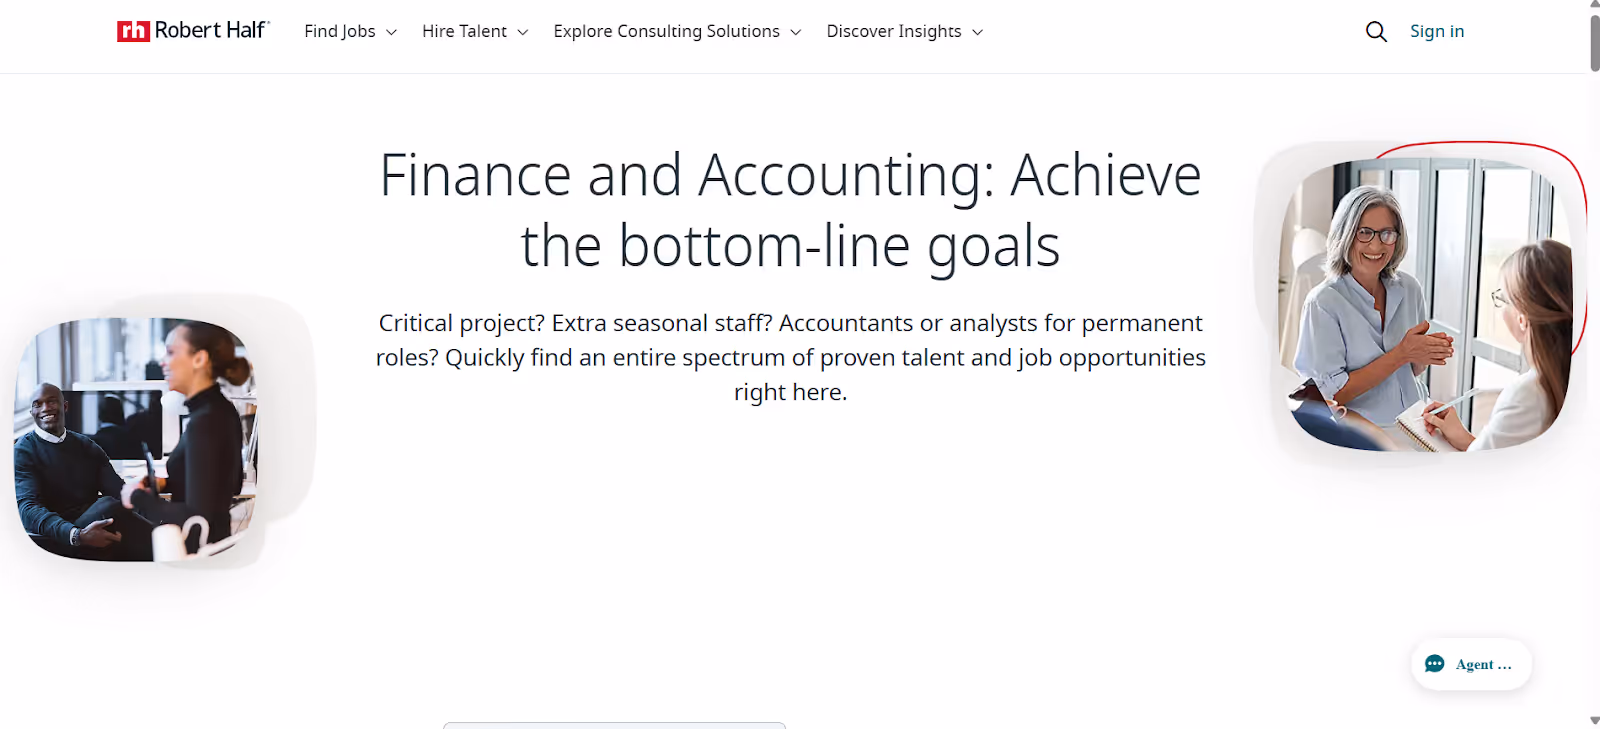Open the Agent chat button label
1600x729 pixels.
click(1484, 664)
